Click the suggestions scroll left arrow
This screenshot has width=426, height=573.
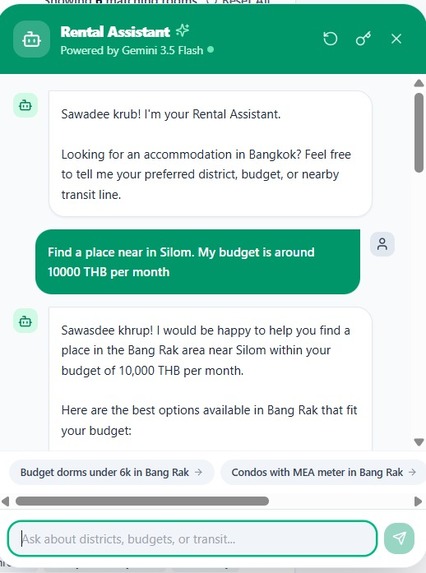tap(5, 501)
